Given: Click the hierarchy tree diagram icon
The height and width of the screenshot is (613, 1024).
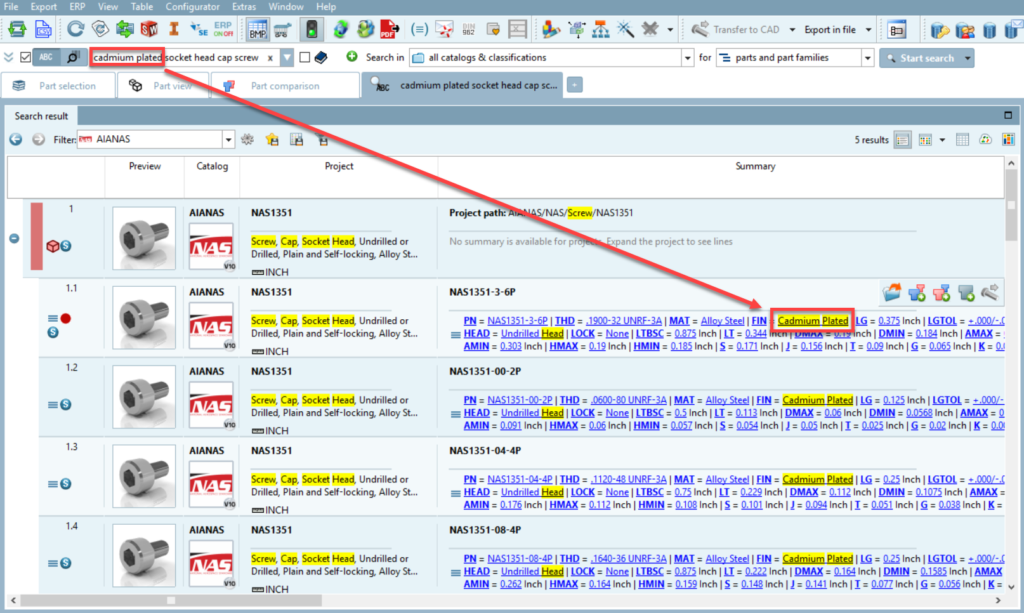Looking at the screenshot, I should point(600,29).
